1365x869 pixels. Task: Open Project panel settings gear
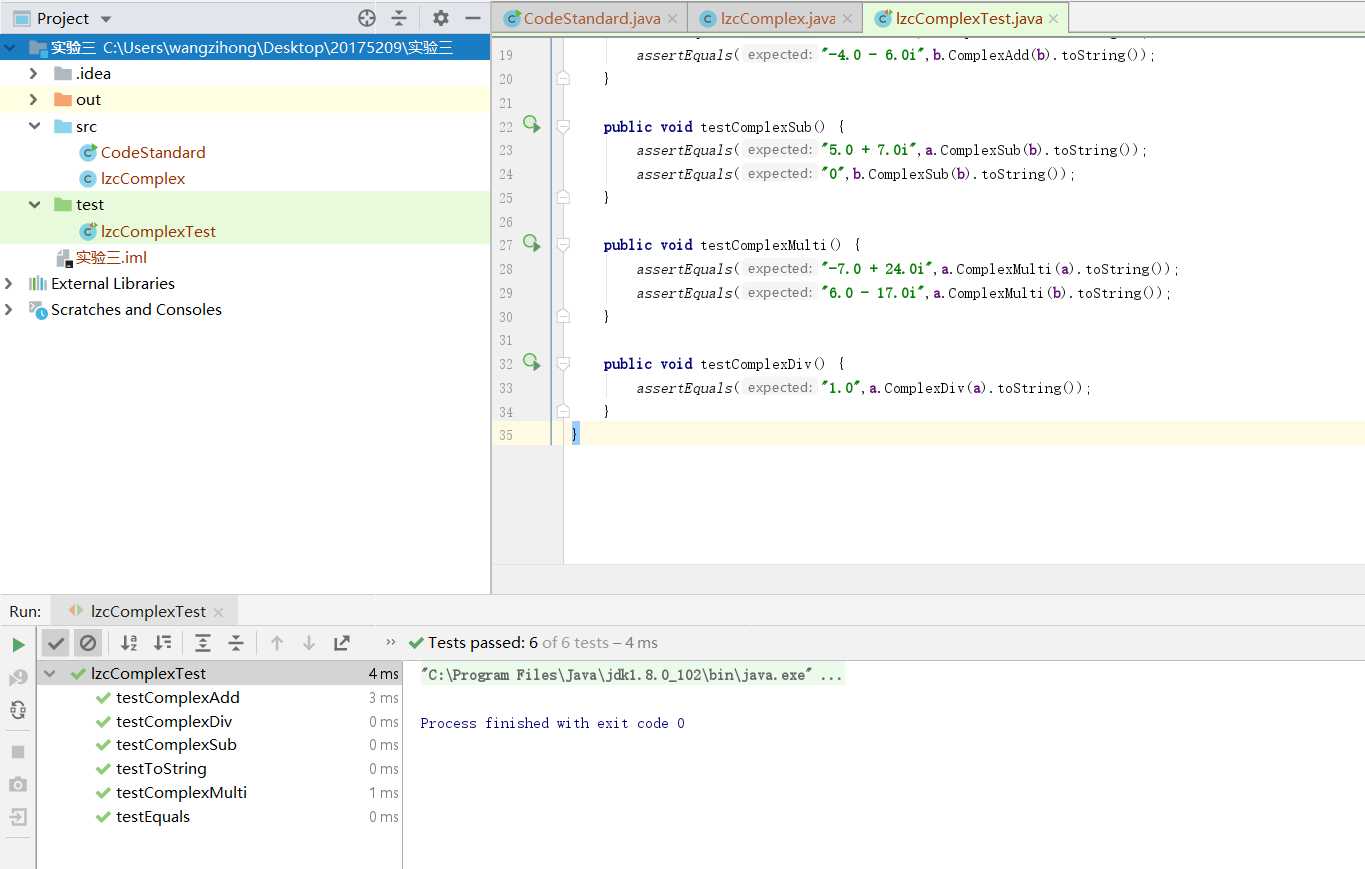441,18
